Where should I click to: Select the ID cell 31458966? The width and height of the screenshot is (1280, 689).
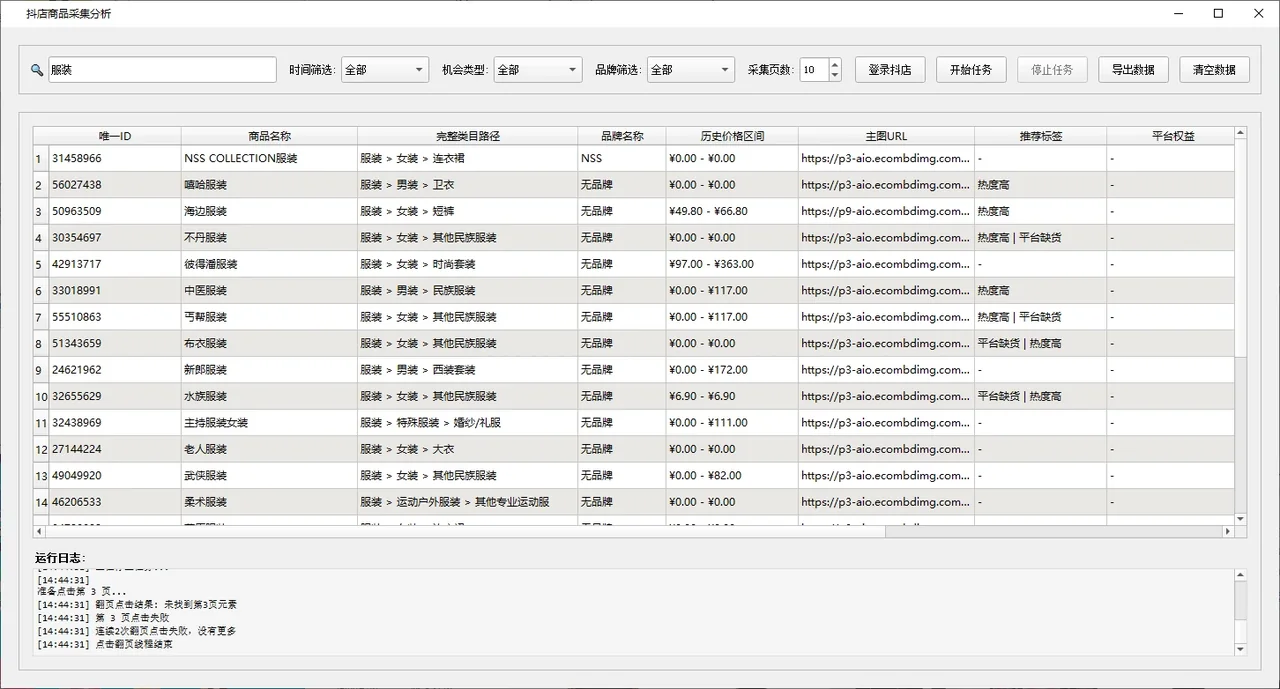click(115, 158)
